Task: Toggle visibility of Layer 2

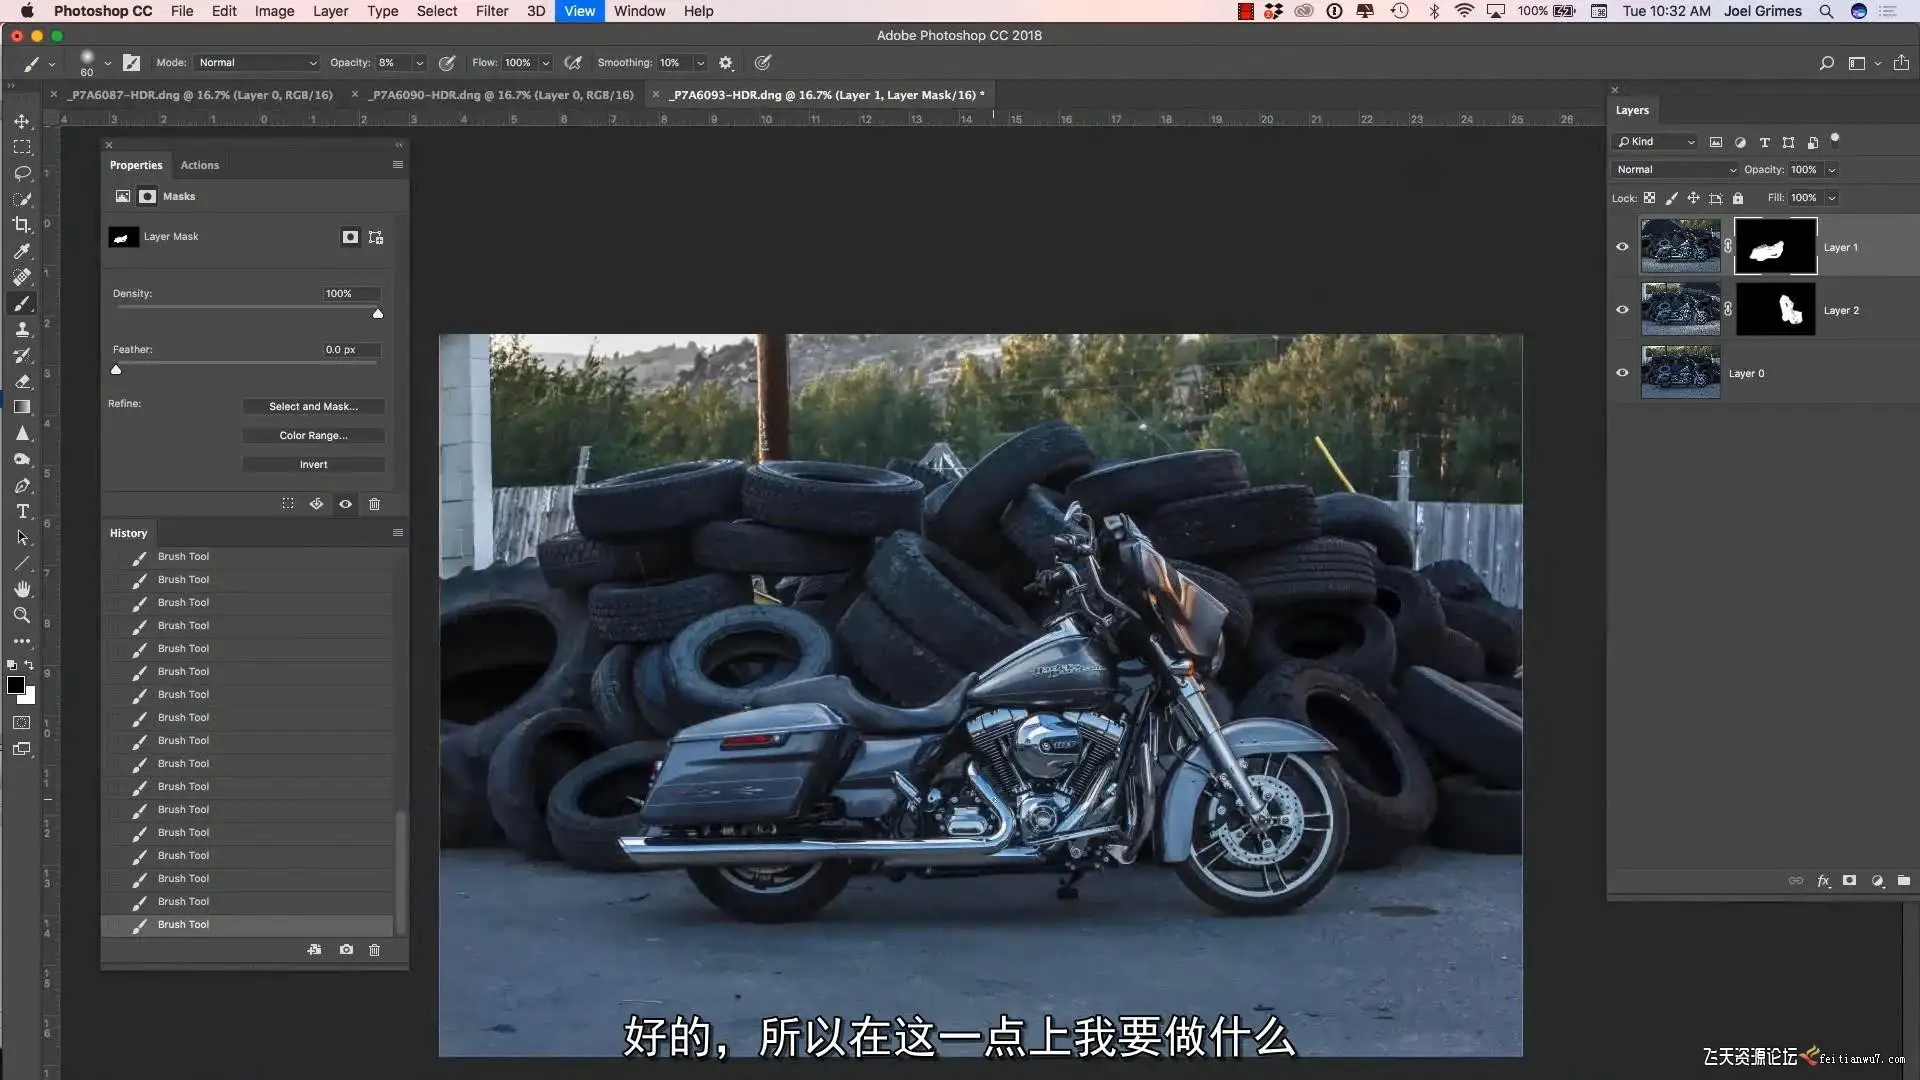Action: pos(1622,309)
